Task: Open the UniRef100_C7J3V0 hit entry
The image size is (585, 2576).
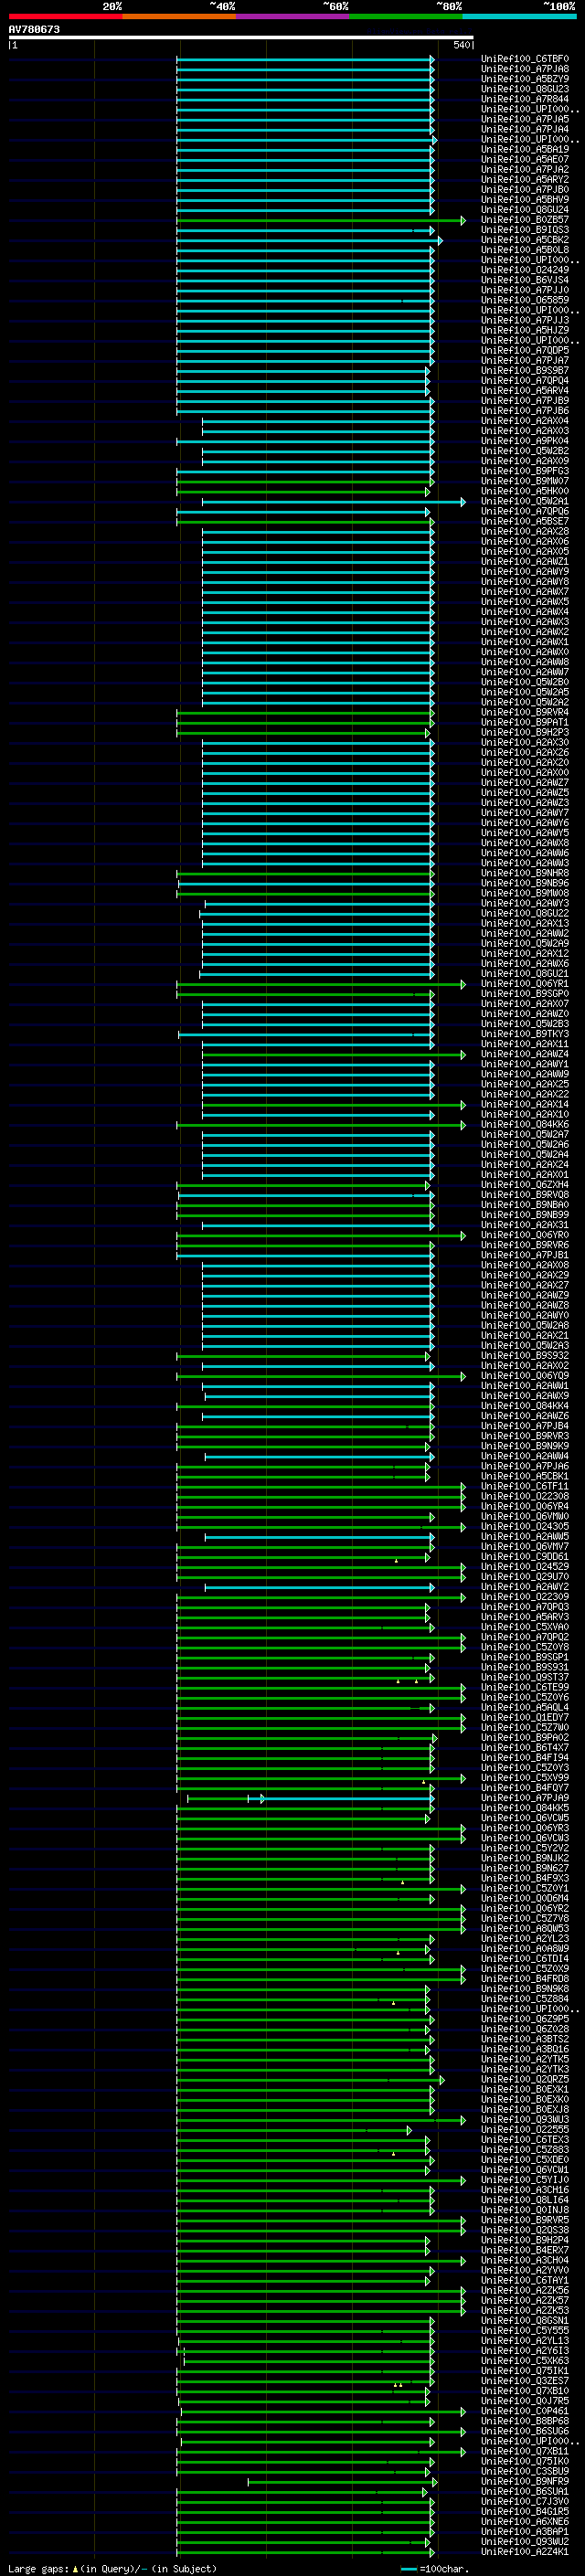Action: point(525,2501)
